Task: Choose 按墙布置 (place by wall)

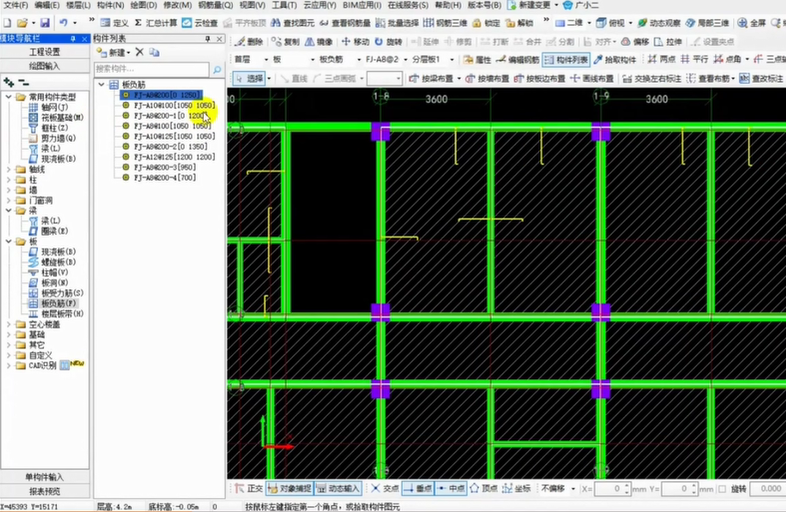Action: pyautogui.click(x=487, y=79)
